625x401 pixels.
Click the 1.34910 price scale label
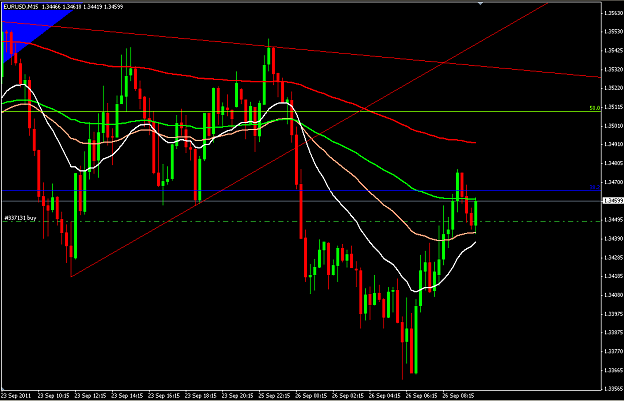coord(613,145)
